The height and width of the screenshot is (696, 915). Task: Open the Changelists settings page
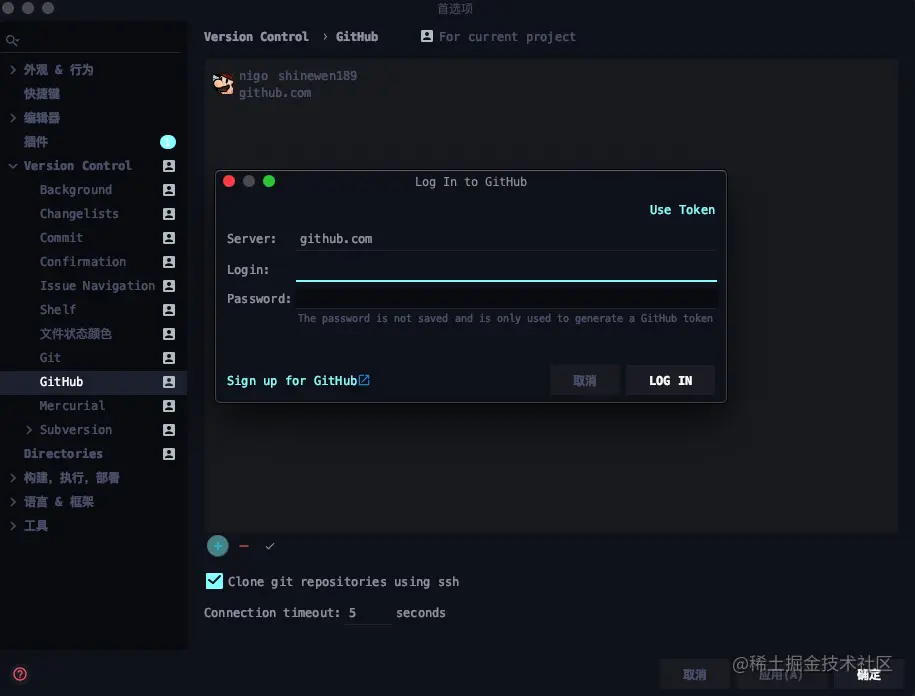point(79,214)
